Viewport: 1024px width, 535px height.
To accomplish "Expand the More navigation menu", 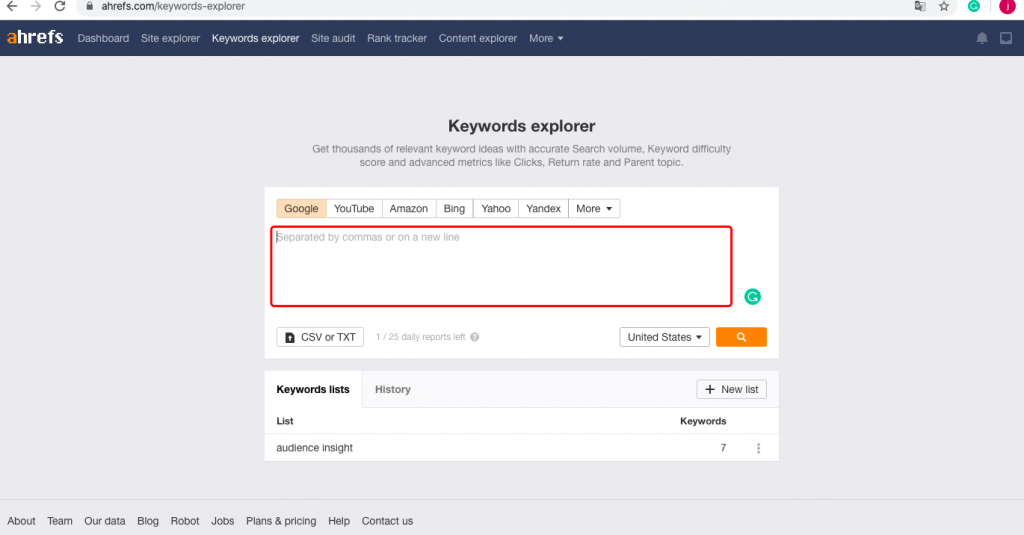I will pyautogui.click(x=546, y=39).
